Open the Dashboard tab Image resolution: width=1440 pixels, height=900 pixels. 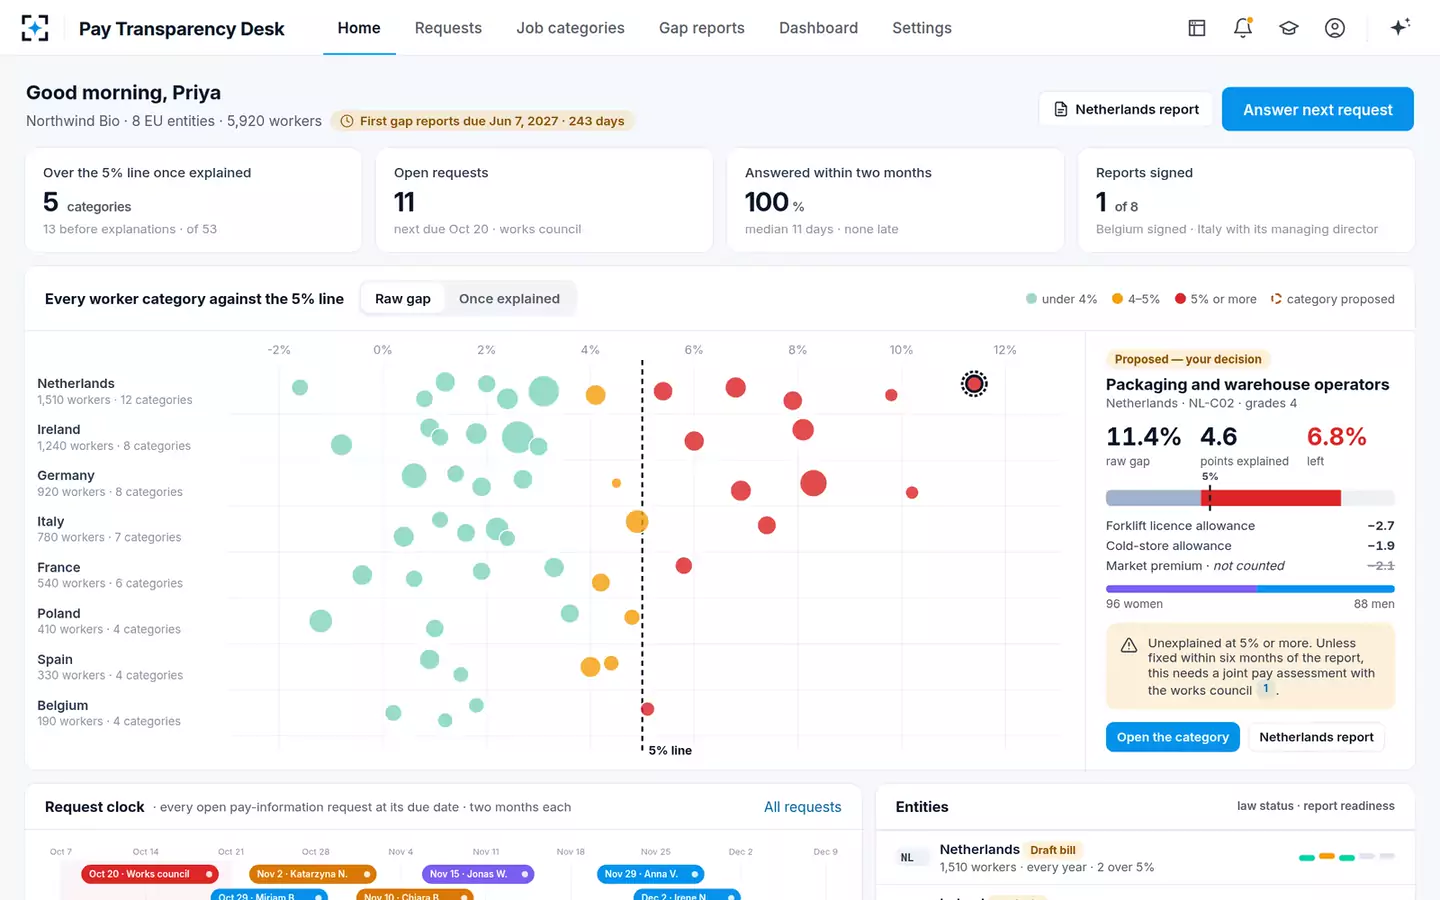pos(818,28)
